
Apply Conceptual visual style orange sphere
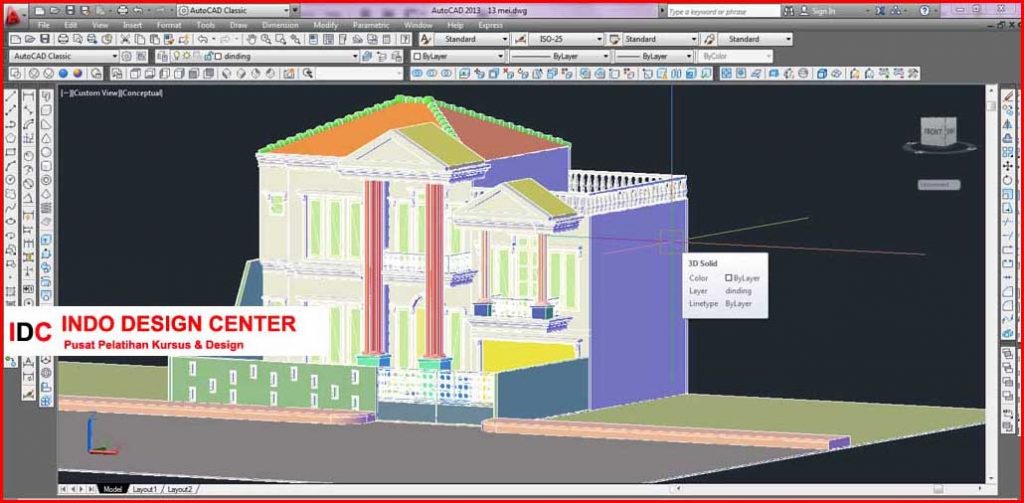pyautogui.click(x=78, y=74)
